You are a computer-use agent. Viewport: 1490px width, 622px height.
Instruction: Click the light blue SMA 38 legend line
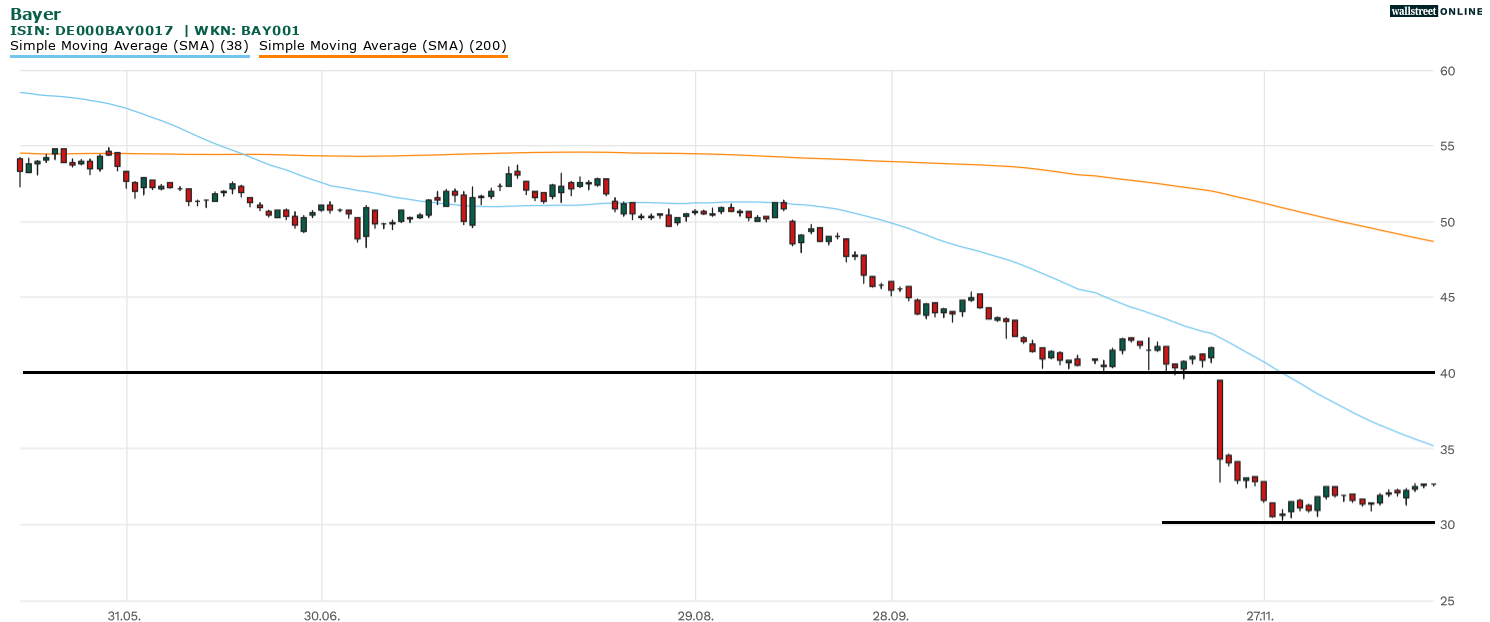pyautogui.click(x=129, y=56)
